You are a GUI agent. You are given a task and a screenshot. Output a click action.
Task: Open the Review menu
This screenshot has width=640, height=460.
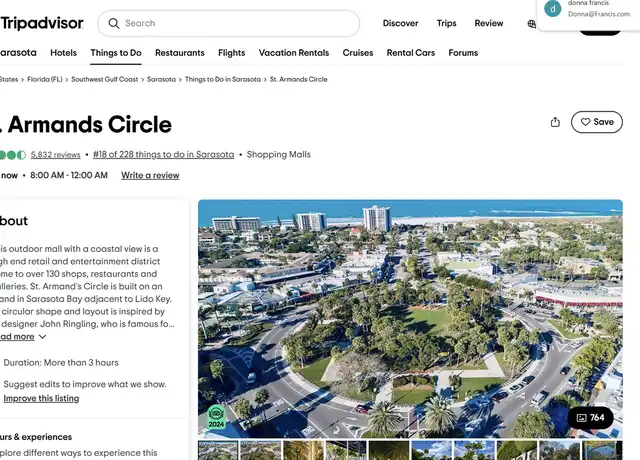[489, 23]
